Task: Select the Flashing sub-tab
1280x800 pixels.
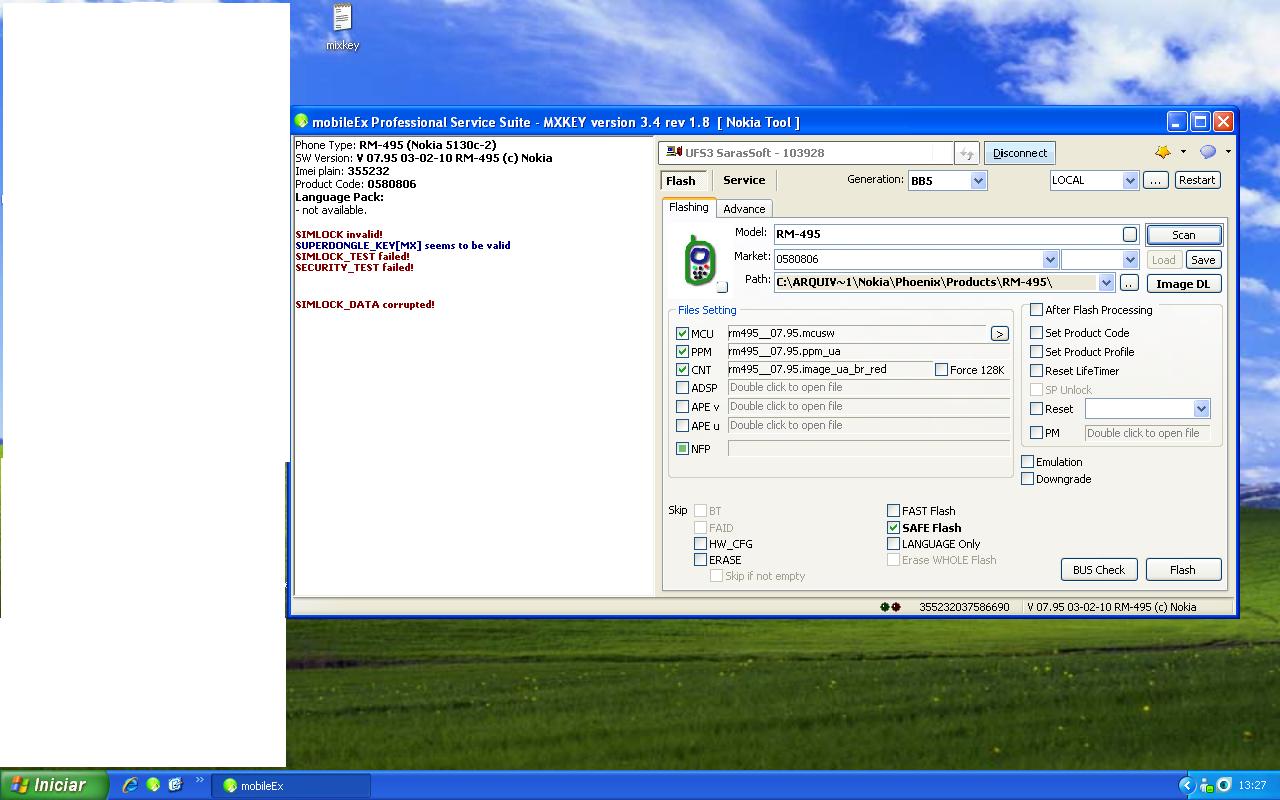Action: tap(689, 207)
